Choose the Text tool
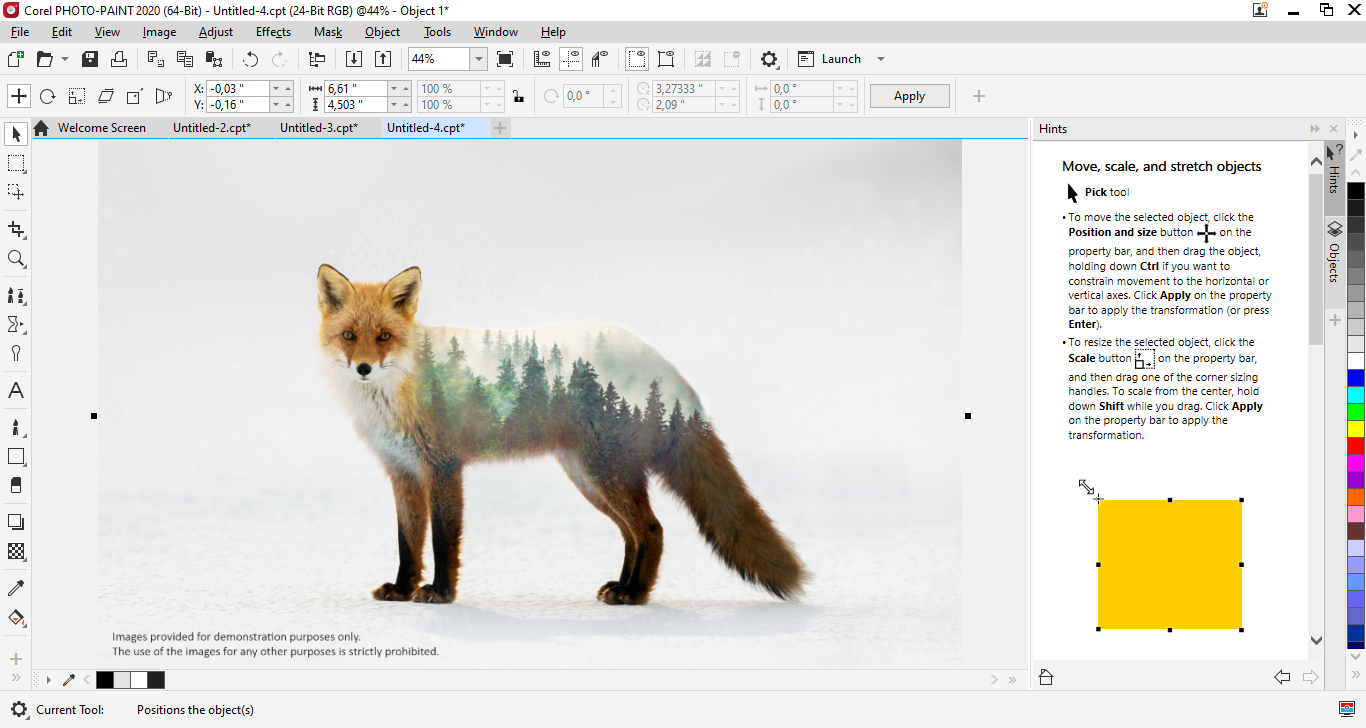Viewport: 1366px width, 728px height. (x=16, y=391)
